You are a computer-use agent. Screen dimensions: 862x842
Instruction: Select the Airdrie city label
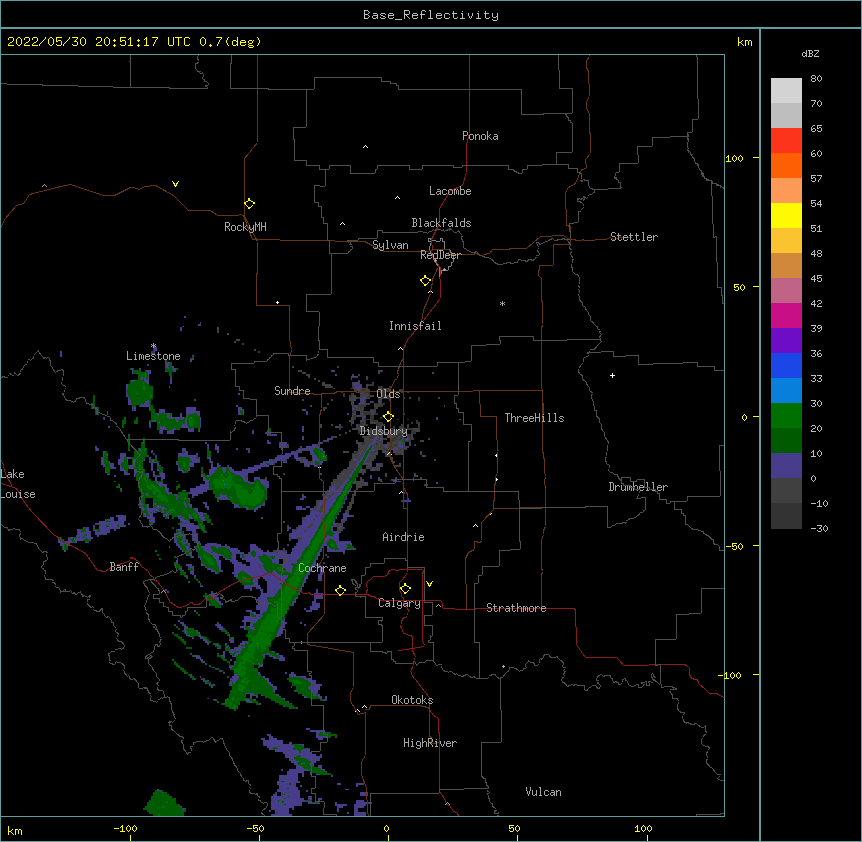pos(404,537)
